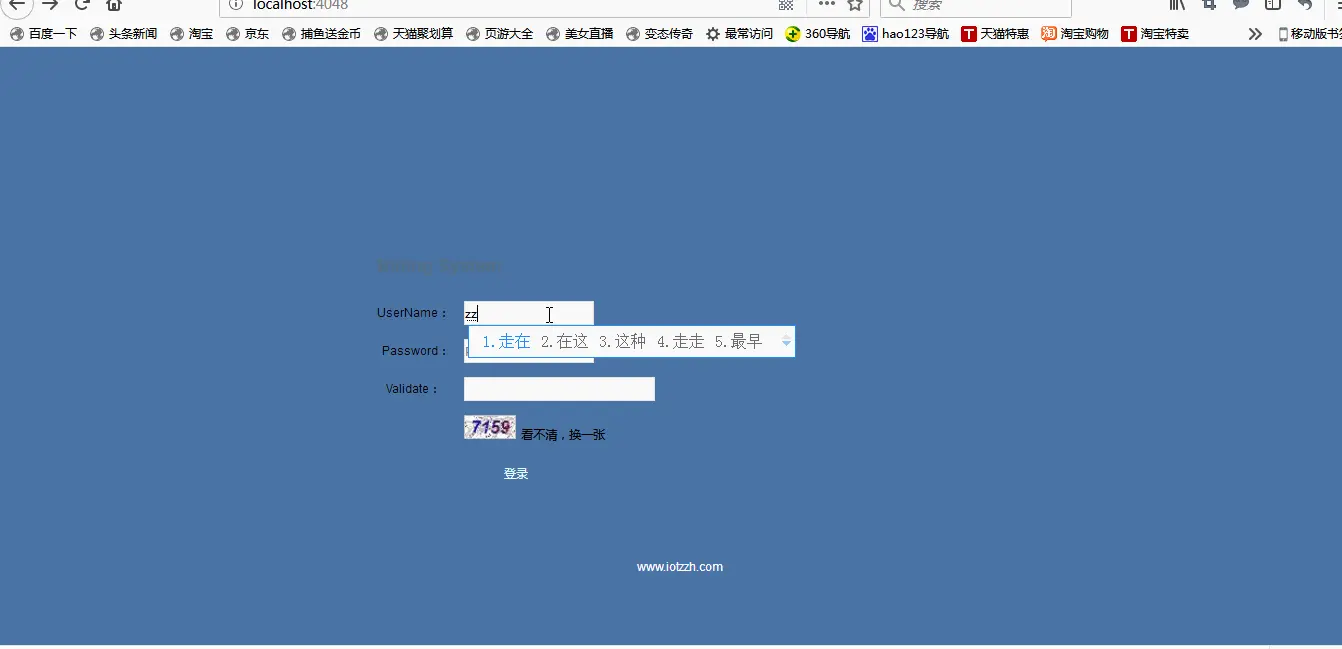
Task: Click the search box magnifier icon
Action: [x=897, y=5]
